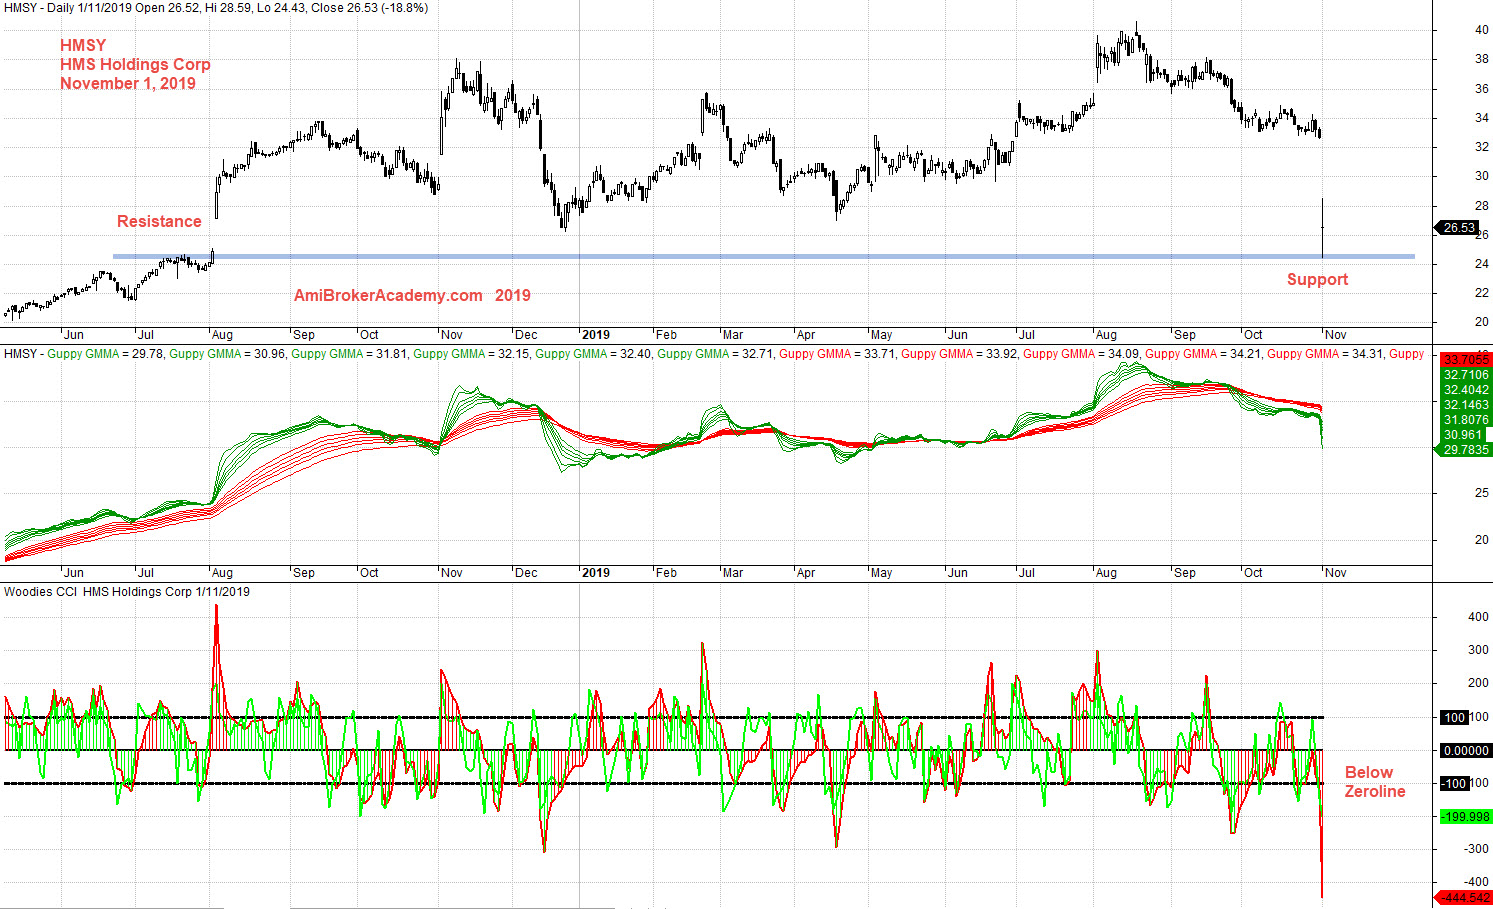
Task: Click 'Woodies CCI HMS Holdings Corp 1/11/2019' title
Action: 127,592
